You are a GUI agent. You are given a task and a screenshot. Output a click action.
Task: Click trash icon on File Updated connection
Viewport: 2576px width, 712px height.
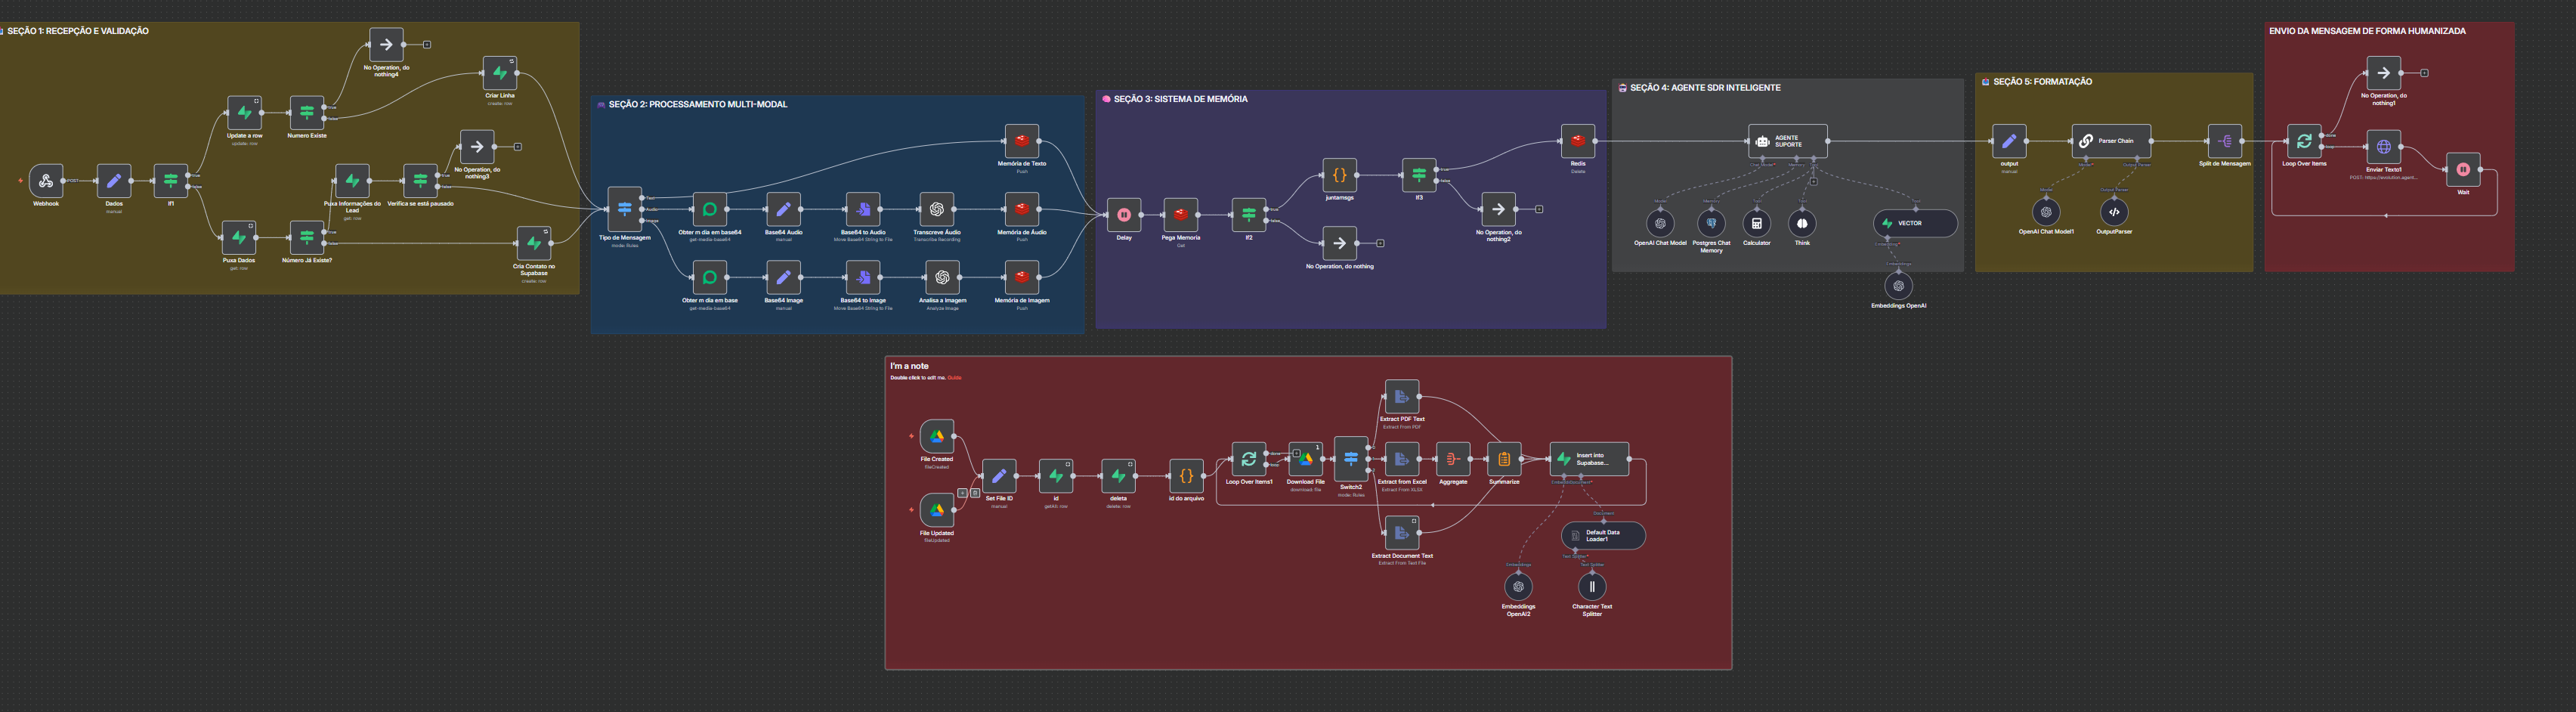pos(975,493)
